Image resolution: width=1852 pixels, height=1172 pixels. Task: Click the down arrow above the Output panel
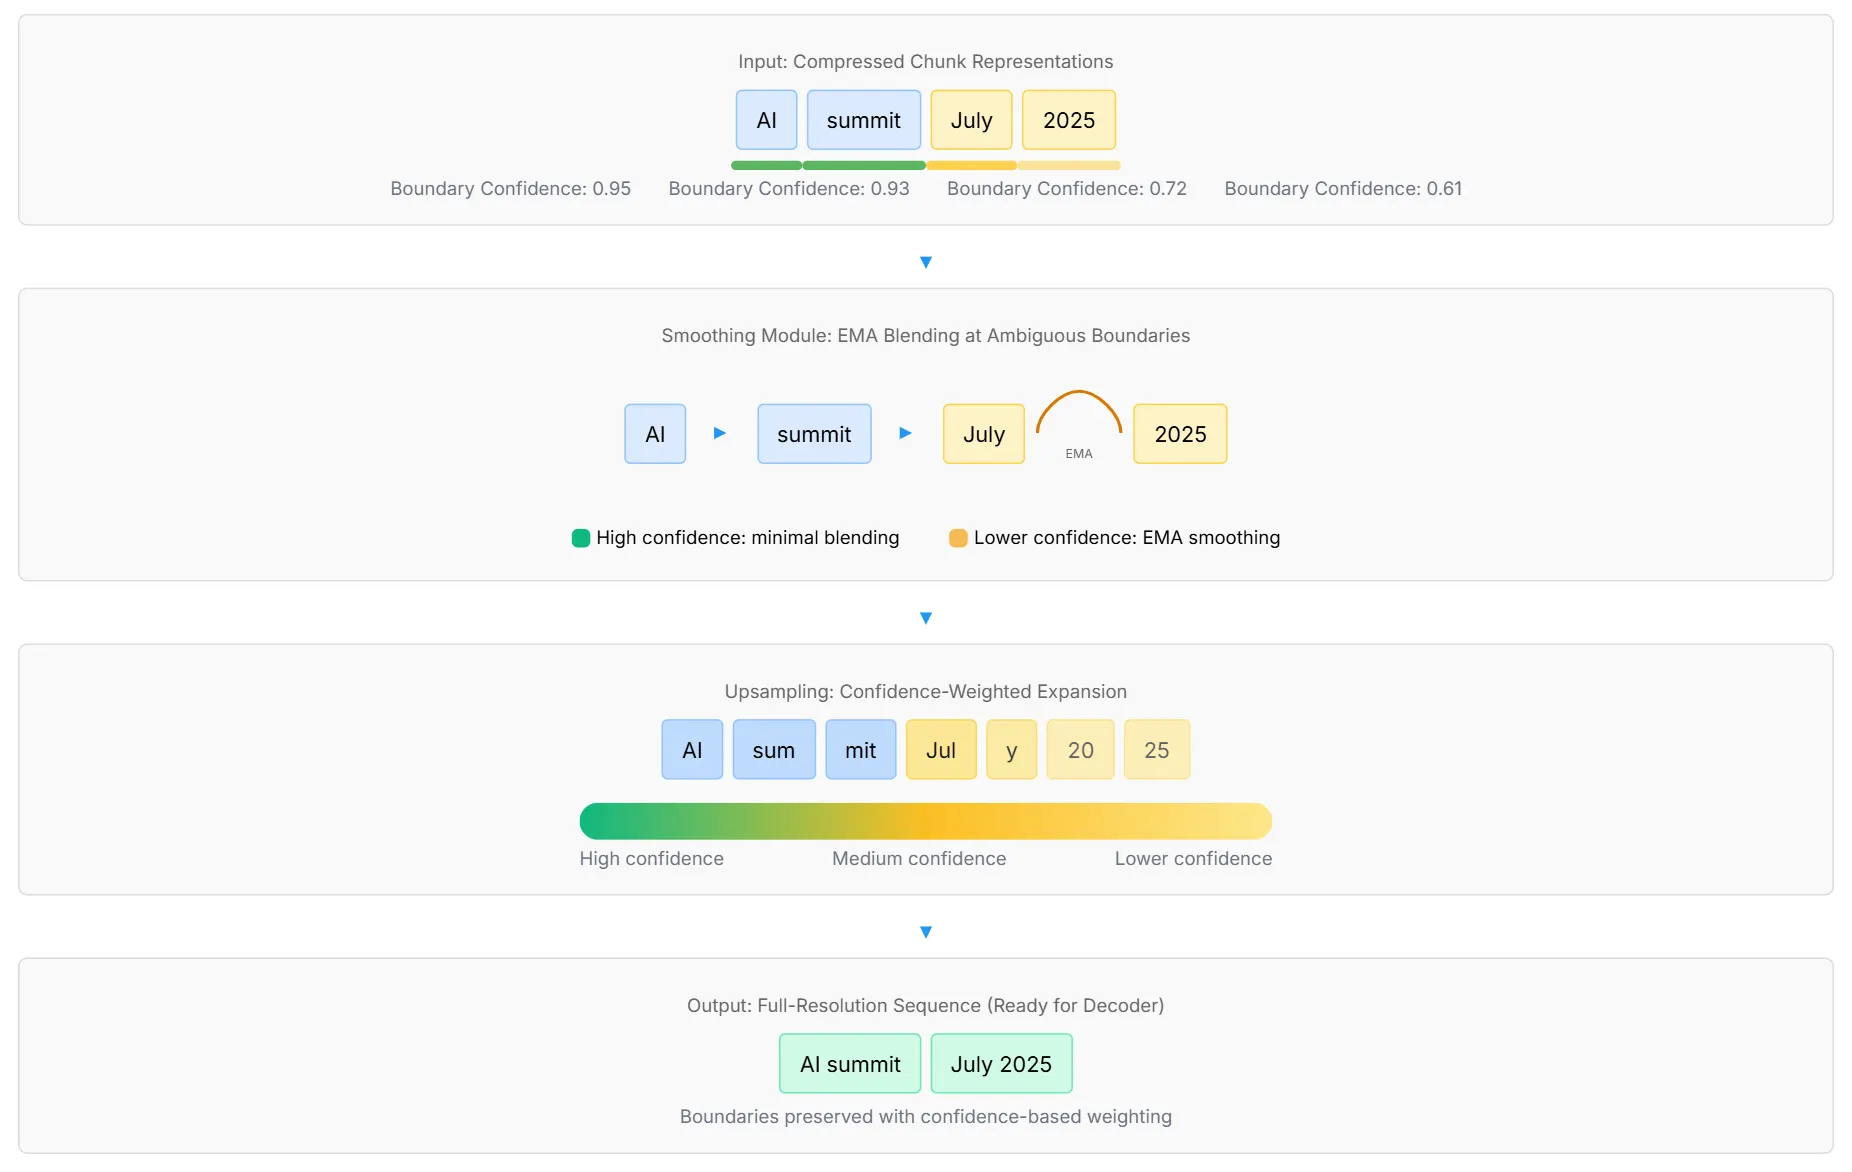tap(925, 932)
